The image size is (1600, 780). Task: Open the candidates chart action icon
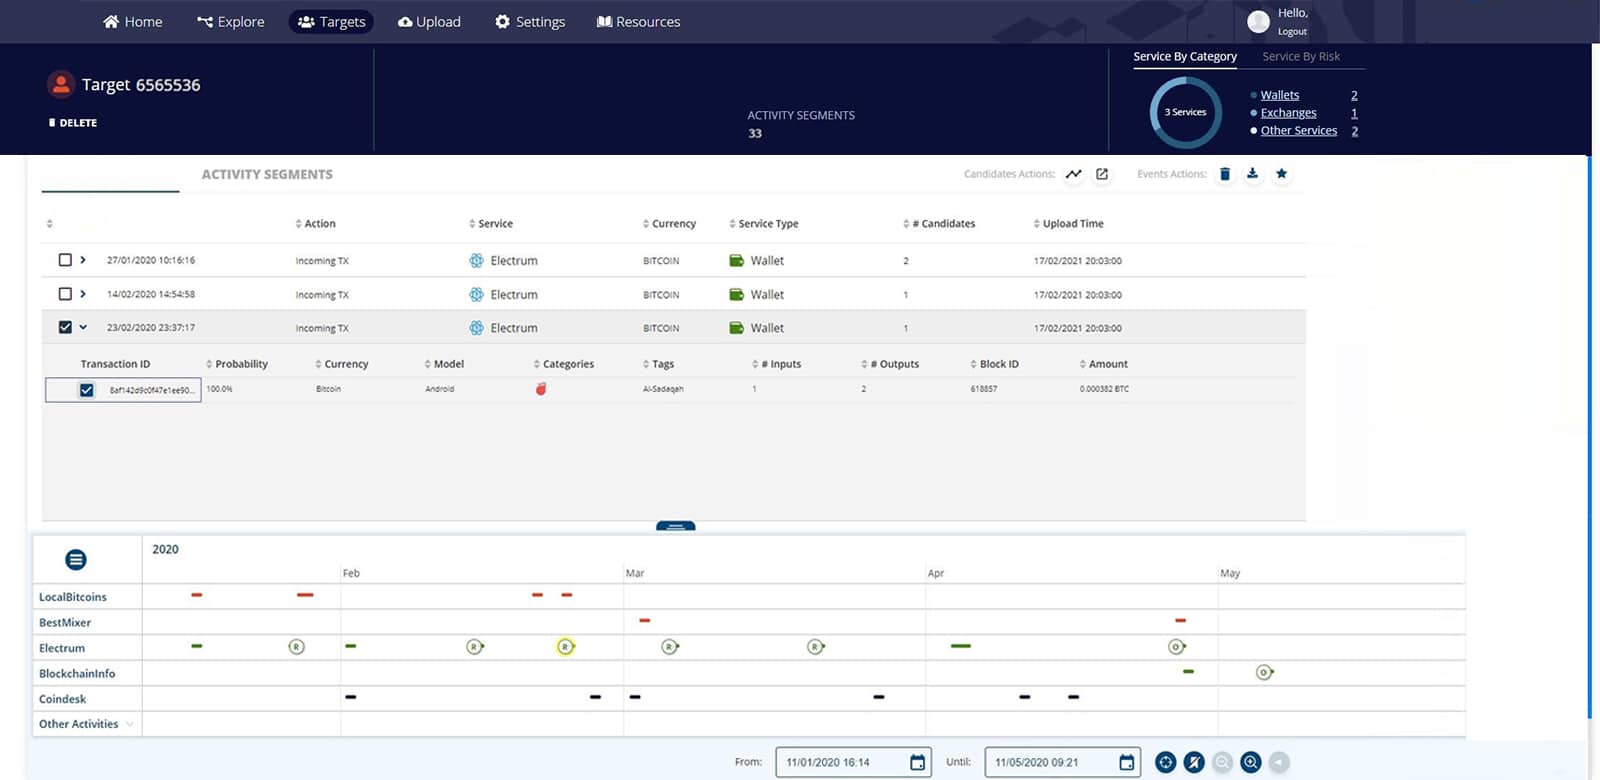tap(1073, 174)
